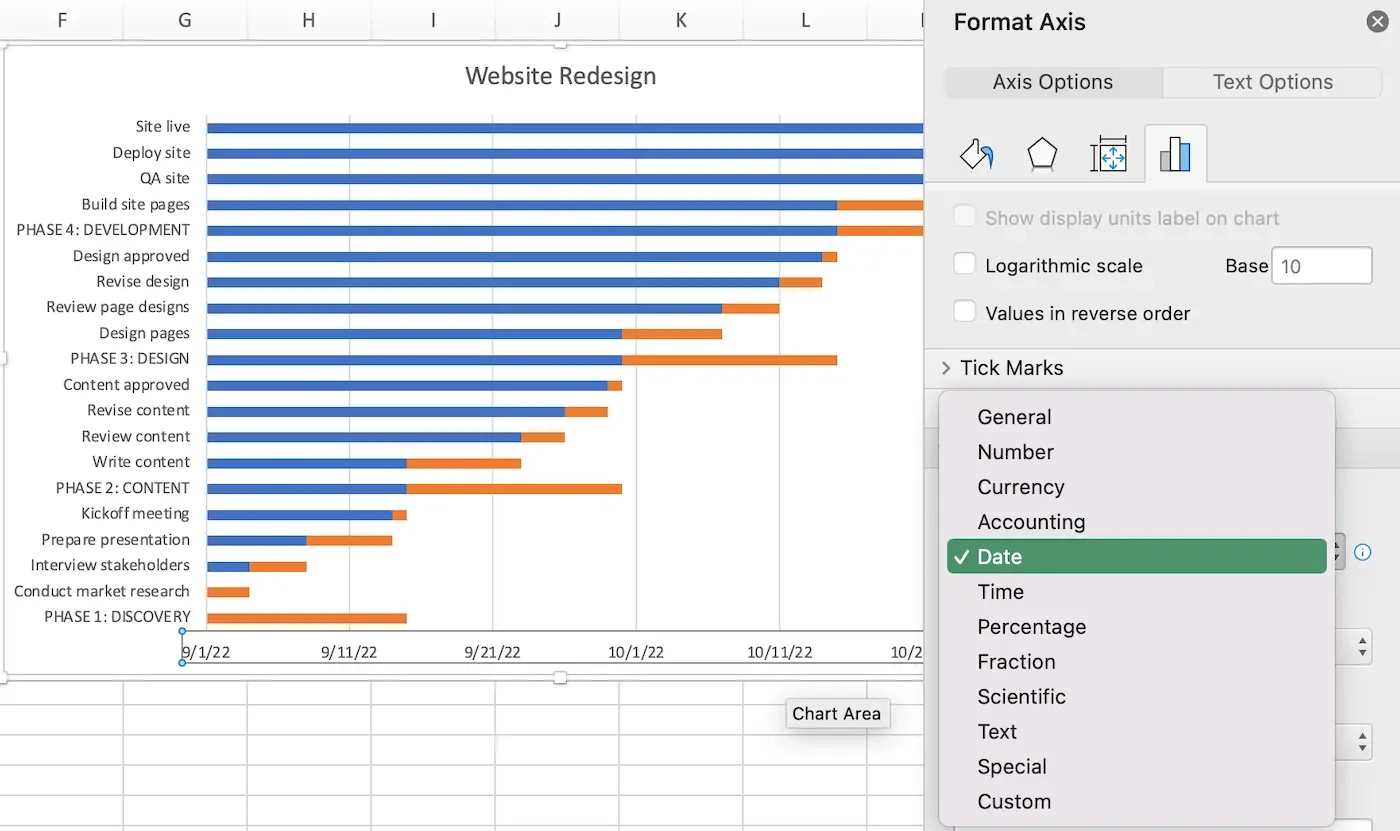Select Scientific from the category list
The image size is (1400, 831).
click(x=1021, y=696)
